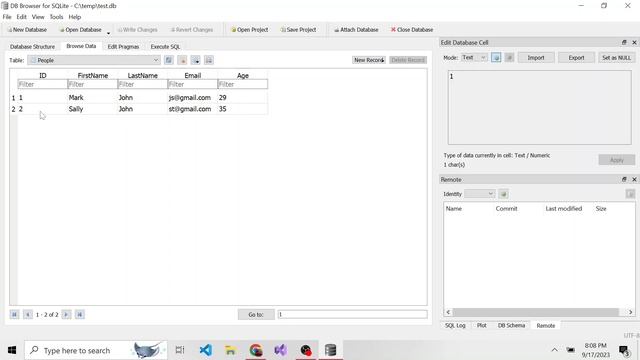The width and height of the screenshot is (640, 360).
Task: Click Close Database toolbar button
Action: [x=412, y=30]
